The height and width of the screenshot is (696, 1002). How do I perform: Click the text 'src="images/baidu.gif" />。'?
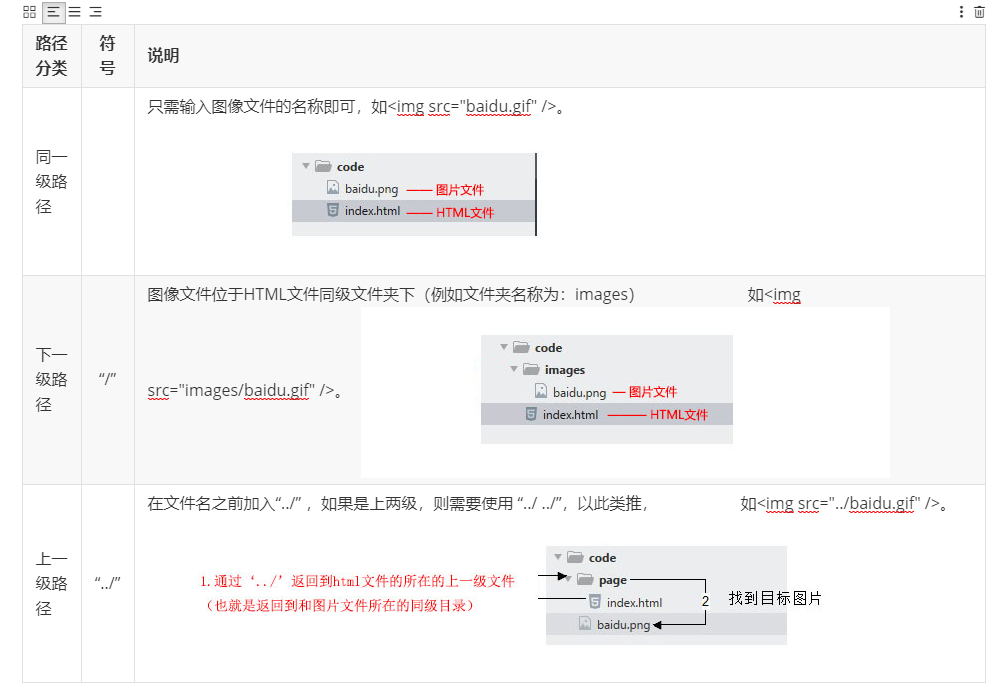(x=247, y=391)
